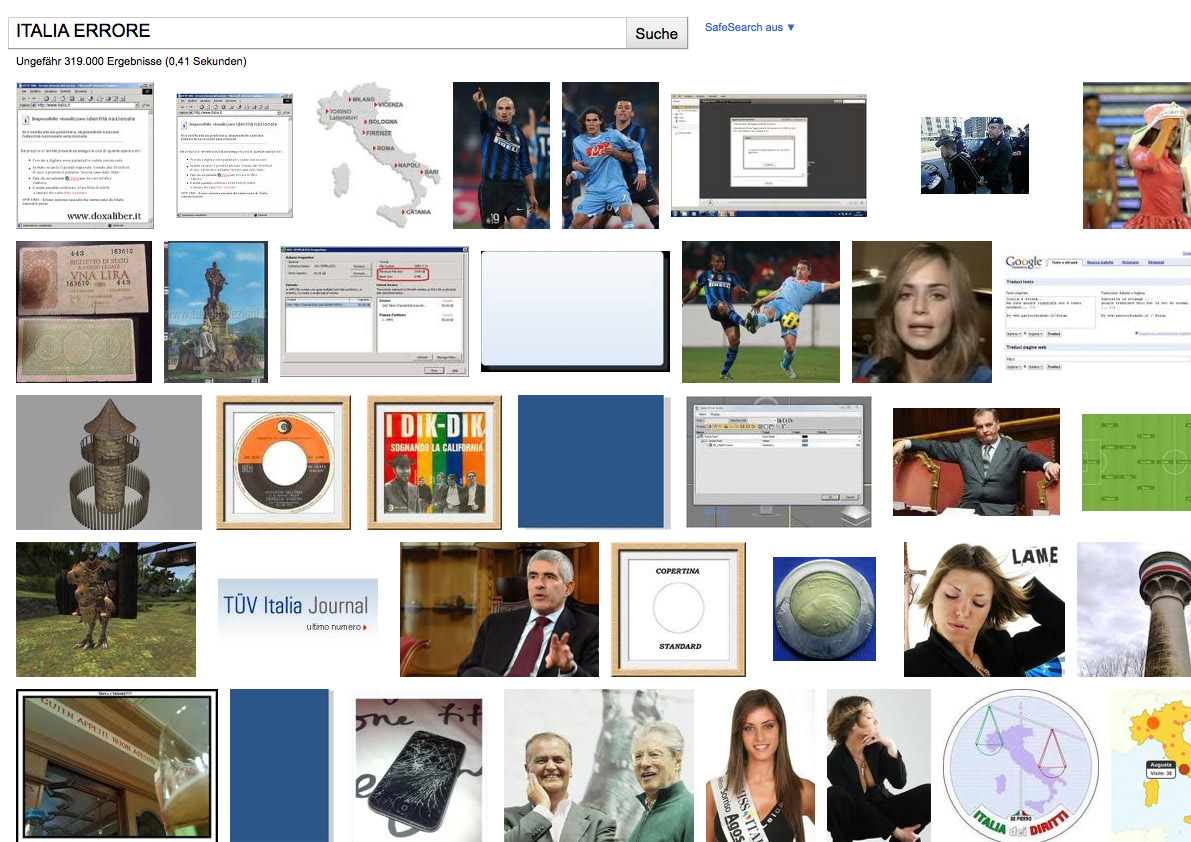Open the software window with list dialog thumbnail

pyautogui.click(x=779, y=462)
